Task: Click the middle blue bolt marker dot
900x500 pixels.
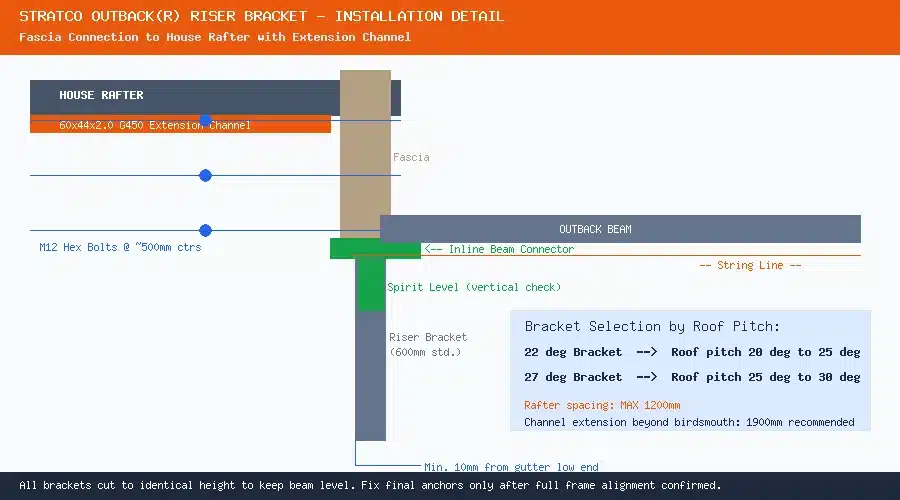Action: click(x=205, y=176)
